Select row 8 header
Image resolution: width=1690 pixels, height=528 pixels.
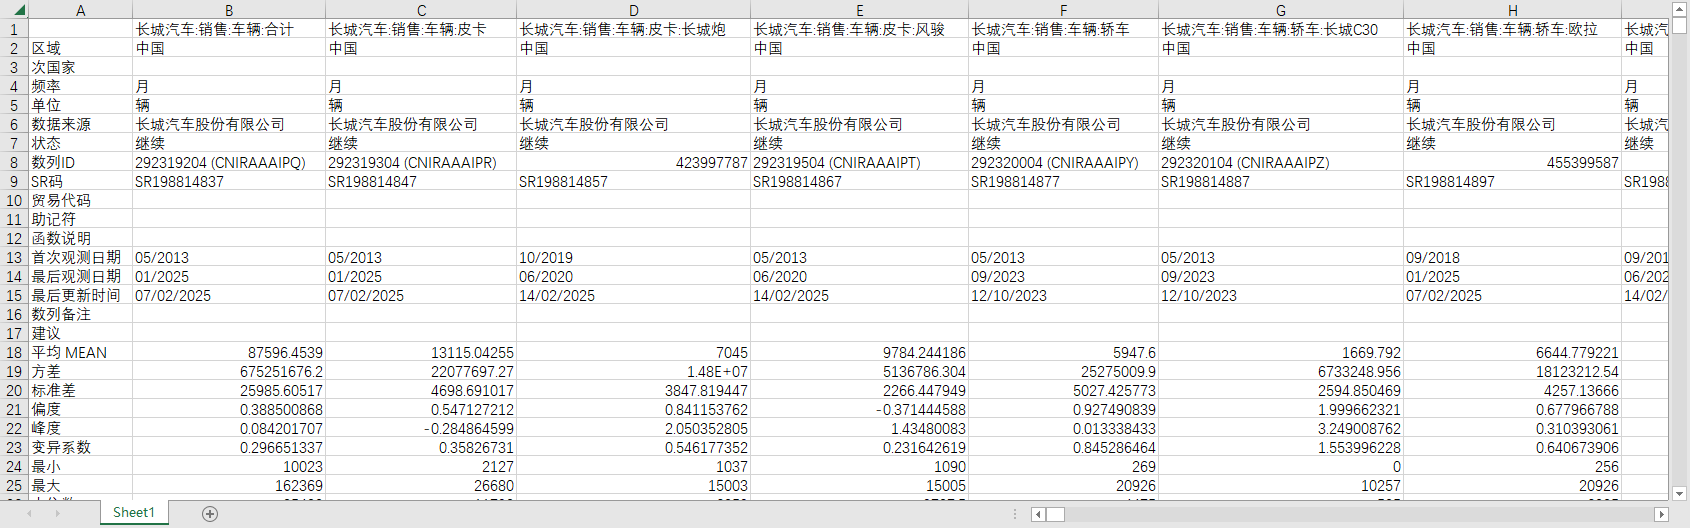coord(14,162)
